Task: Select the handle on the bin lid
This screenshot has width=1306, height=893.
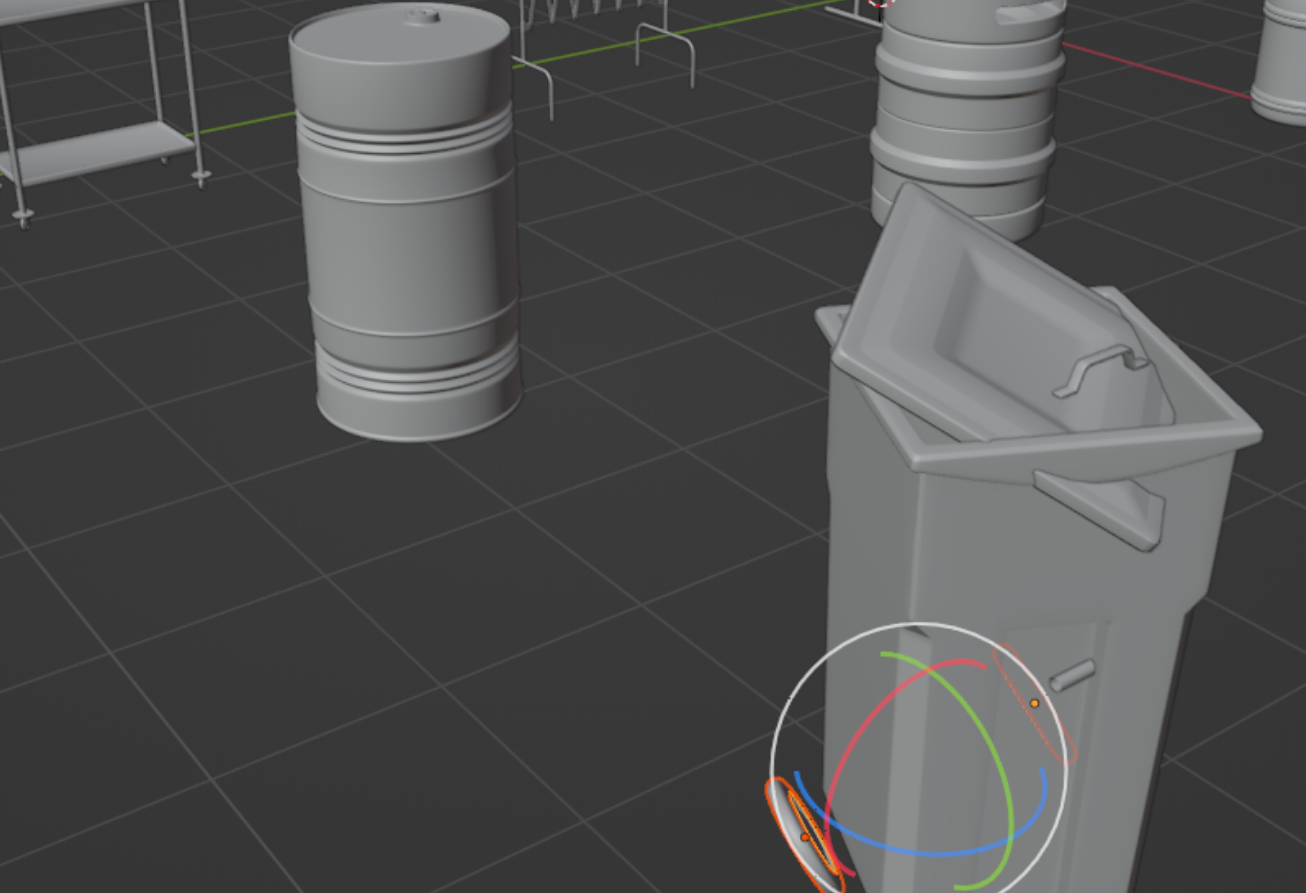Action: (1100, 368)
